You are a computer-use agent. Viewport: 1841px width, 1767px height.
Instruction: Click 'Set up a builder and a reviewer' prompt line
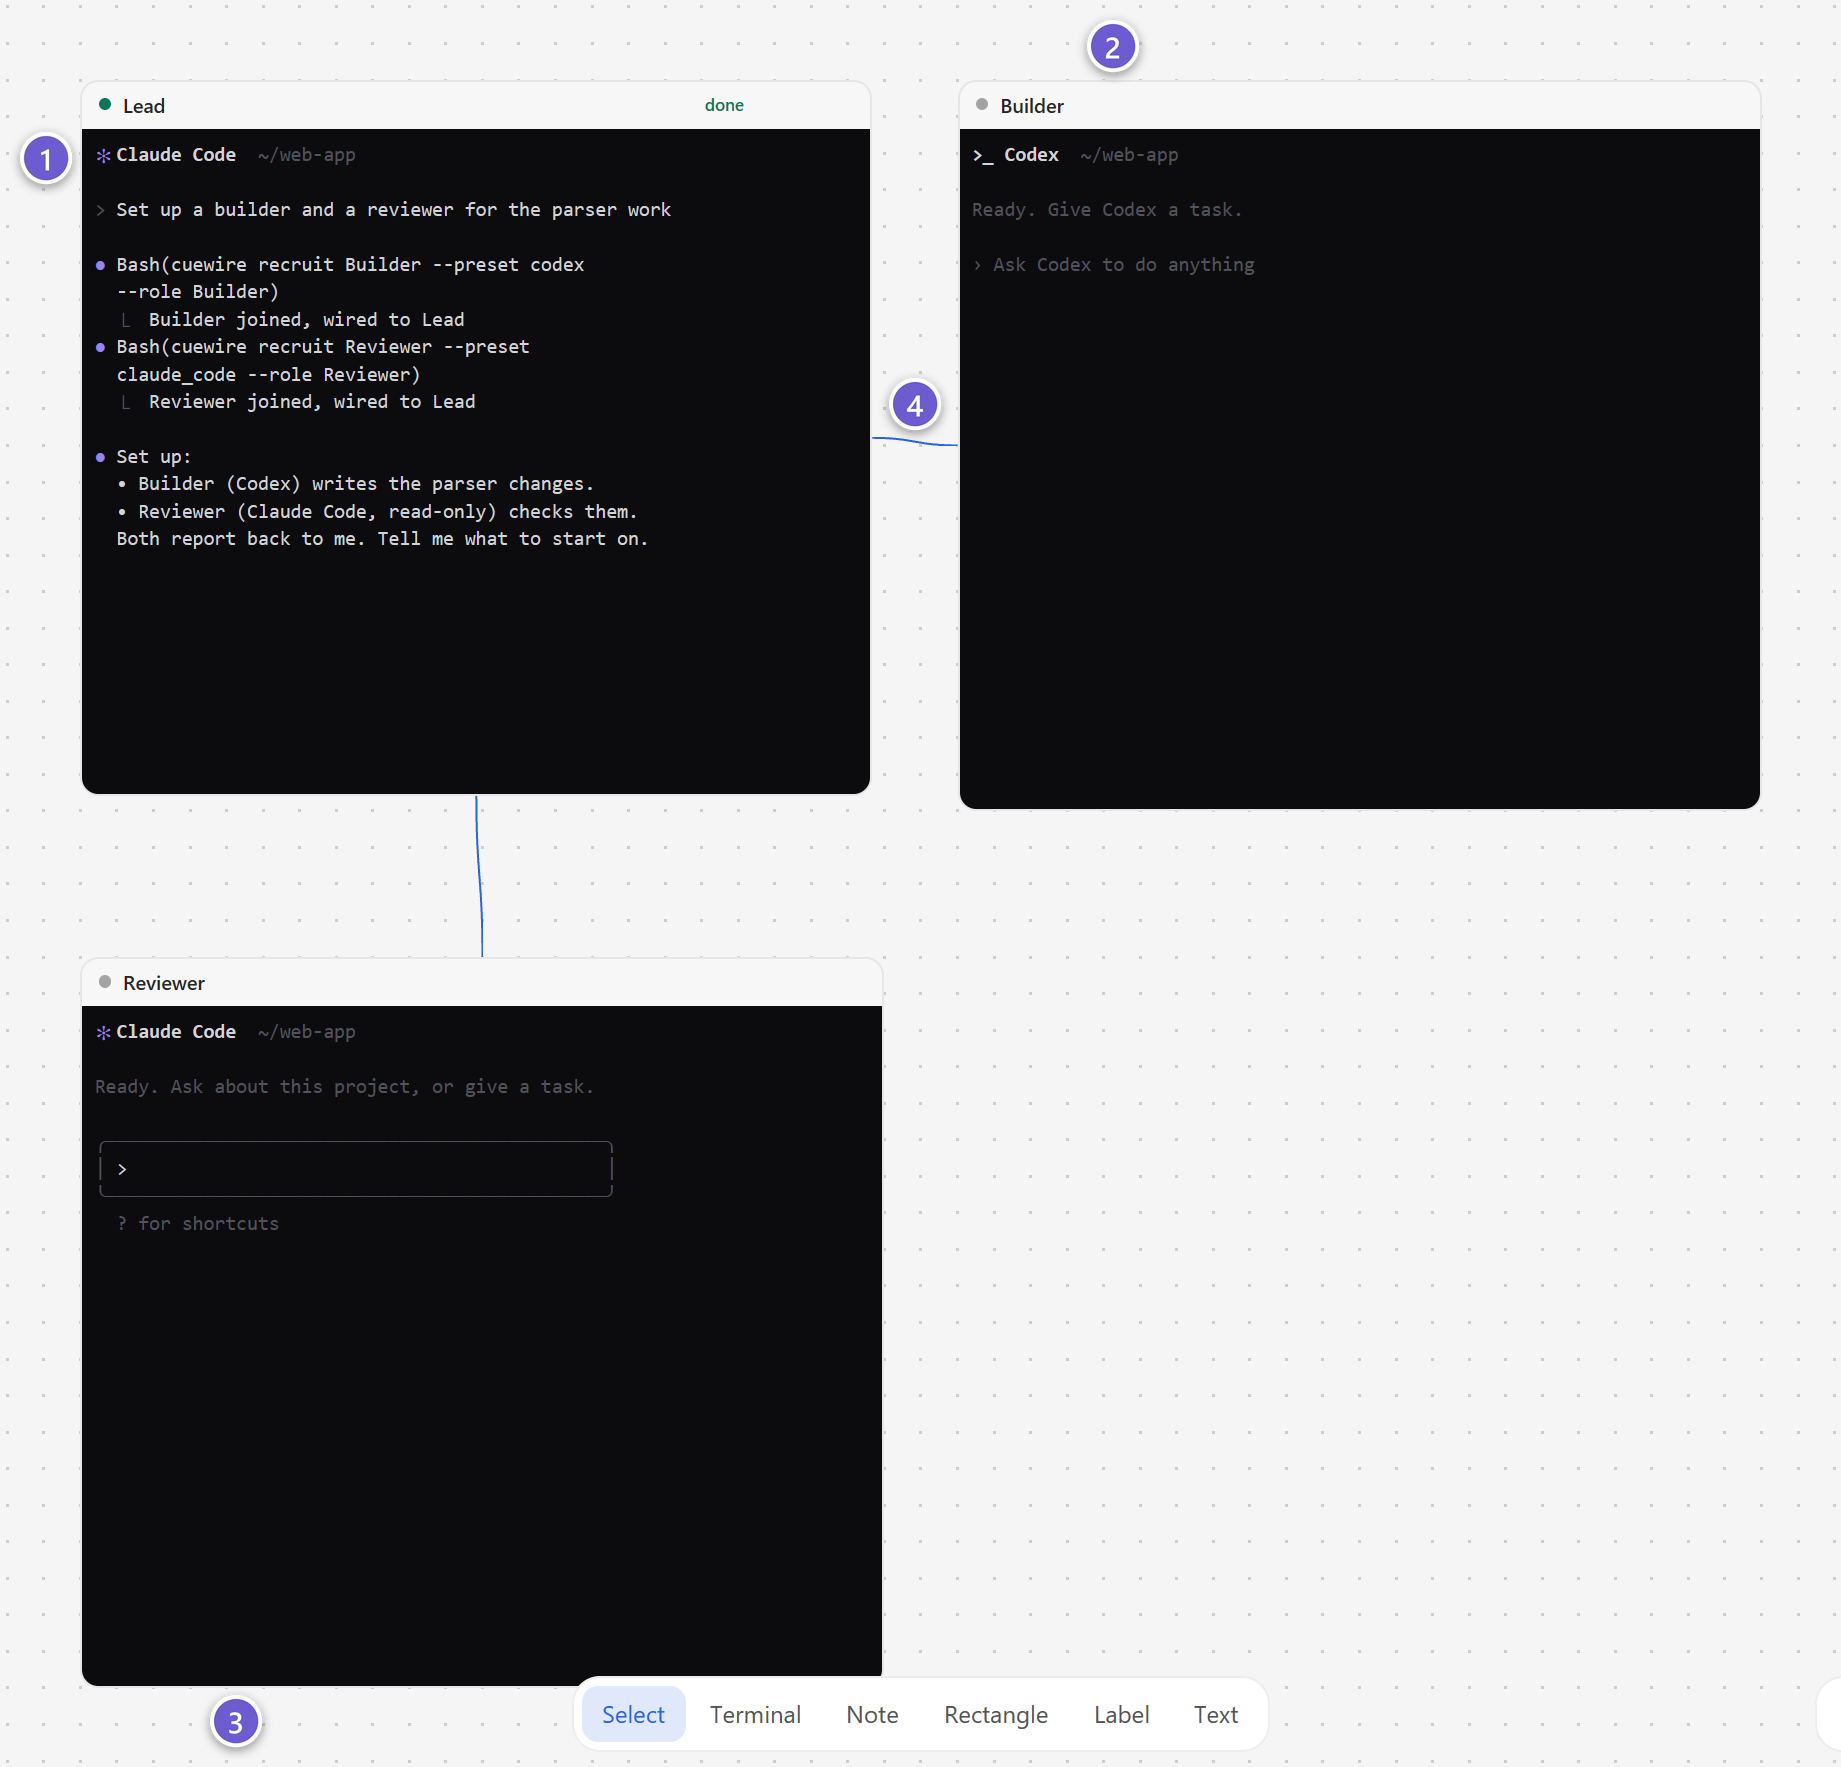coord(393,210)
